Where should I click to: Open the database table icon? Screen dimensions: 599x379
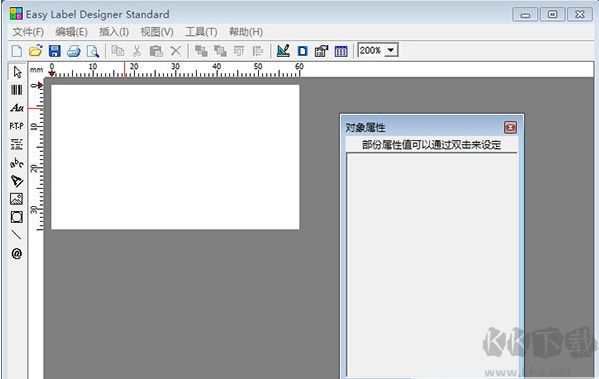(341, 51)
